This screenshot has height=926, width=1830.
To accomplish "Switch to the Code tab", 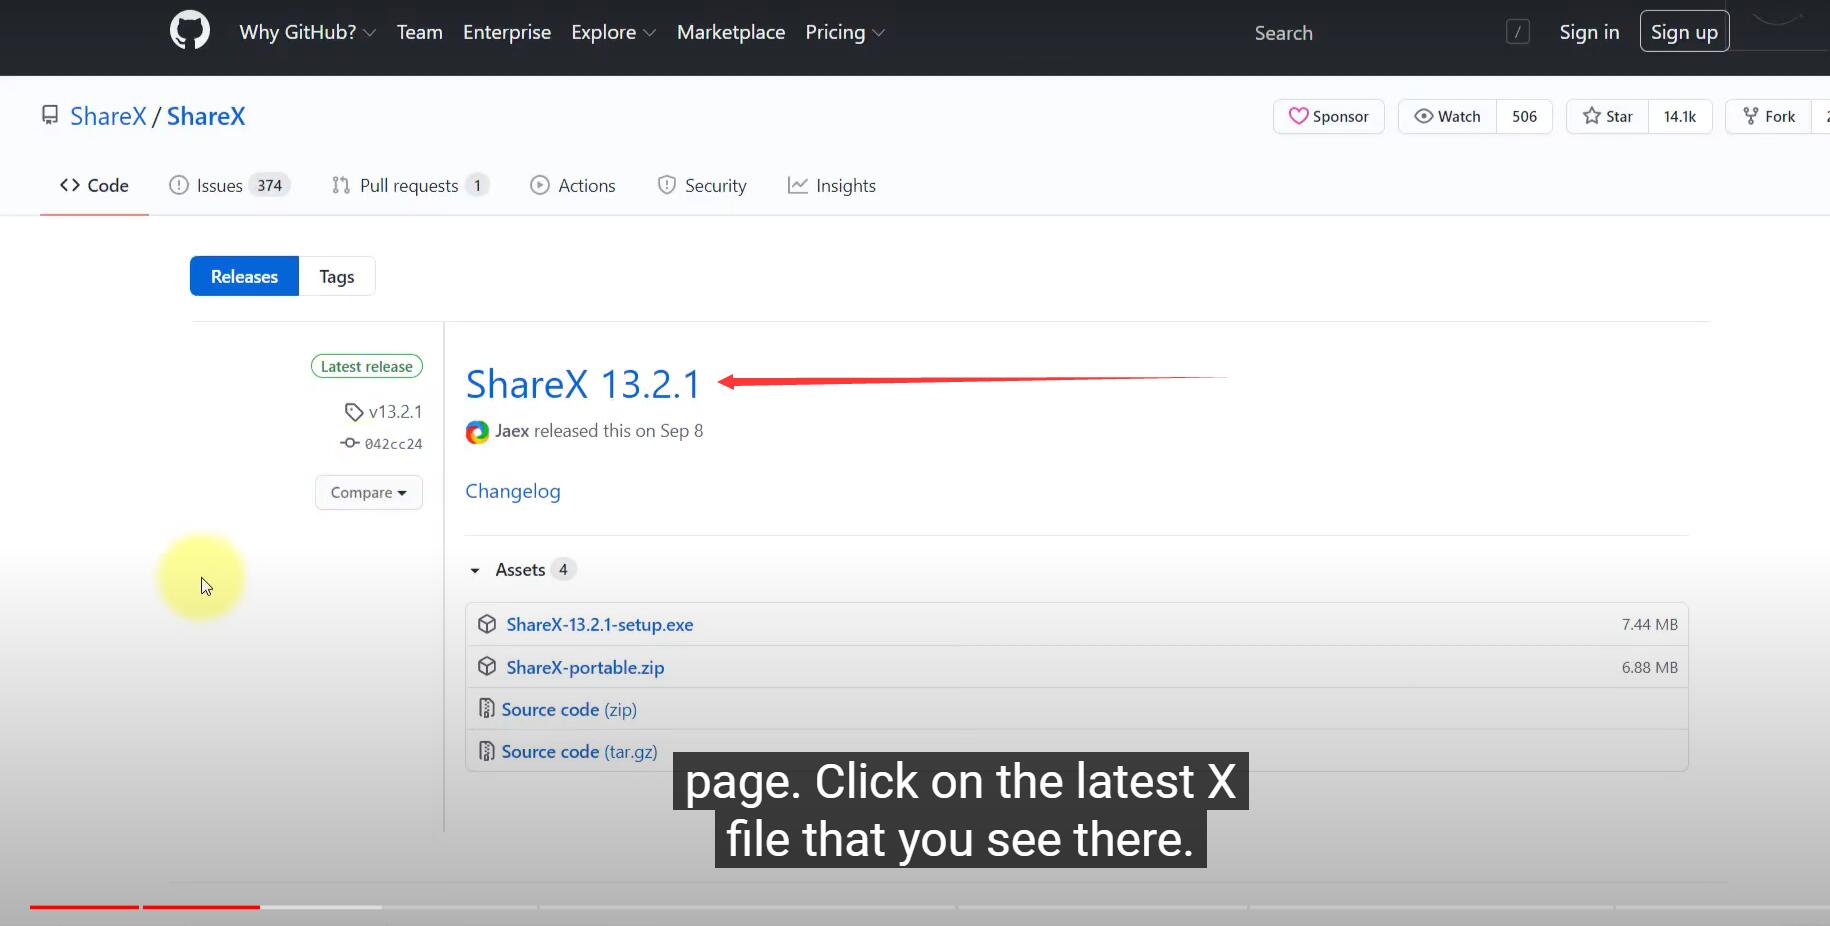I will pyautogui.click(x=94, y=185).
